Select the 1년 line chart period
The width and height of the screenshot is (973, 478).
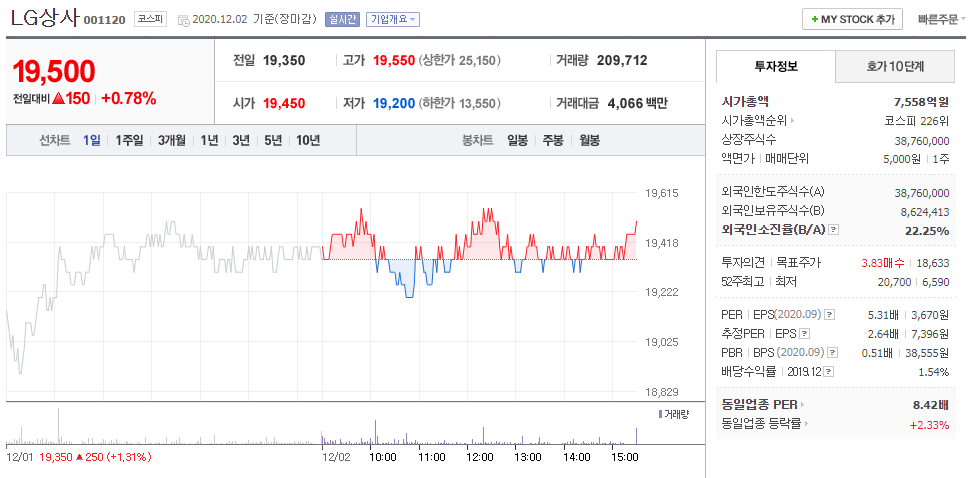[x=209, y=140]
